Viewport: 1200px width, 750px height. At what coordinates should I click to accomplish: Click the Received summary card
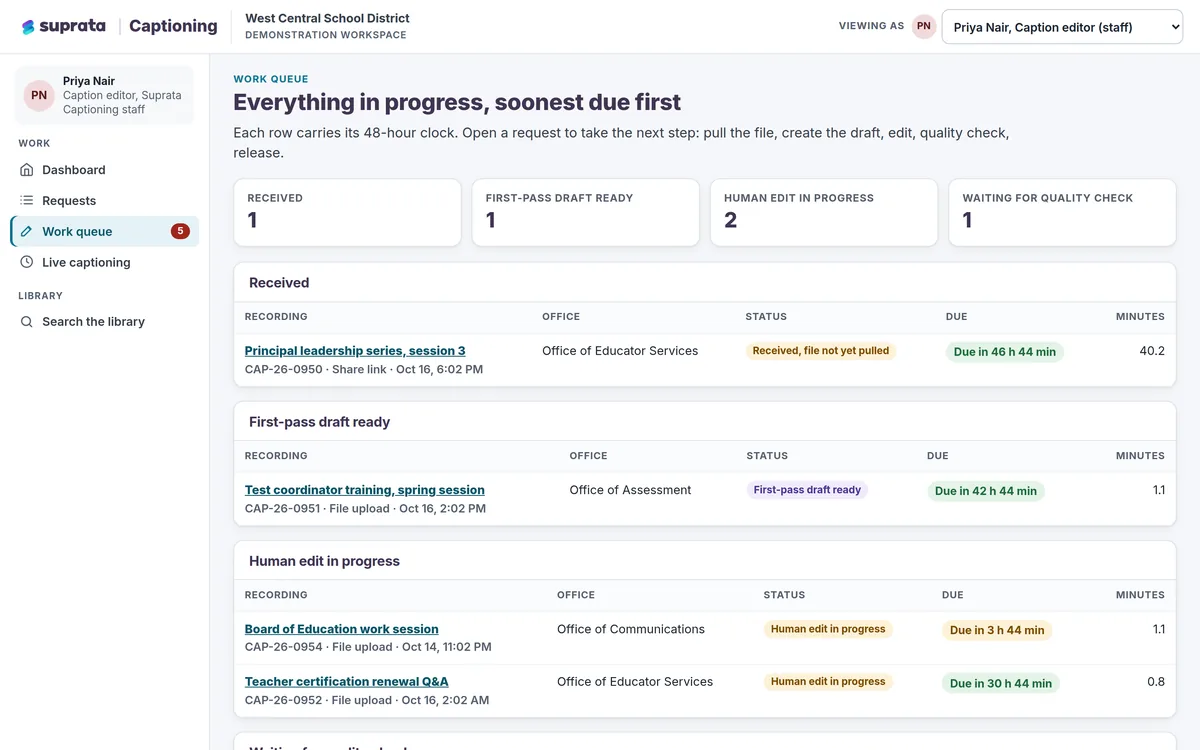[x=347, y=212]
